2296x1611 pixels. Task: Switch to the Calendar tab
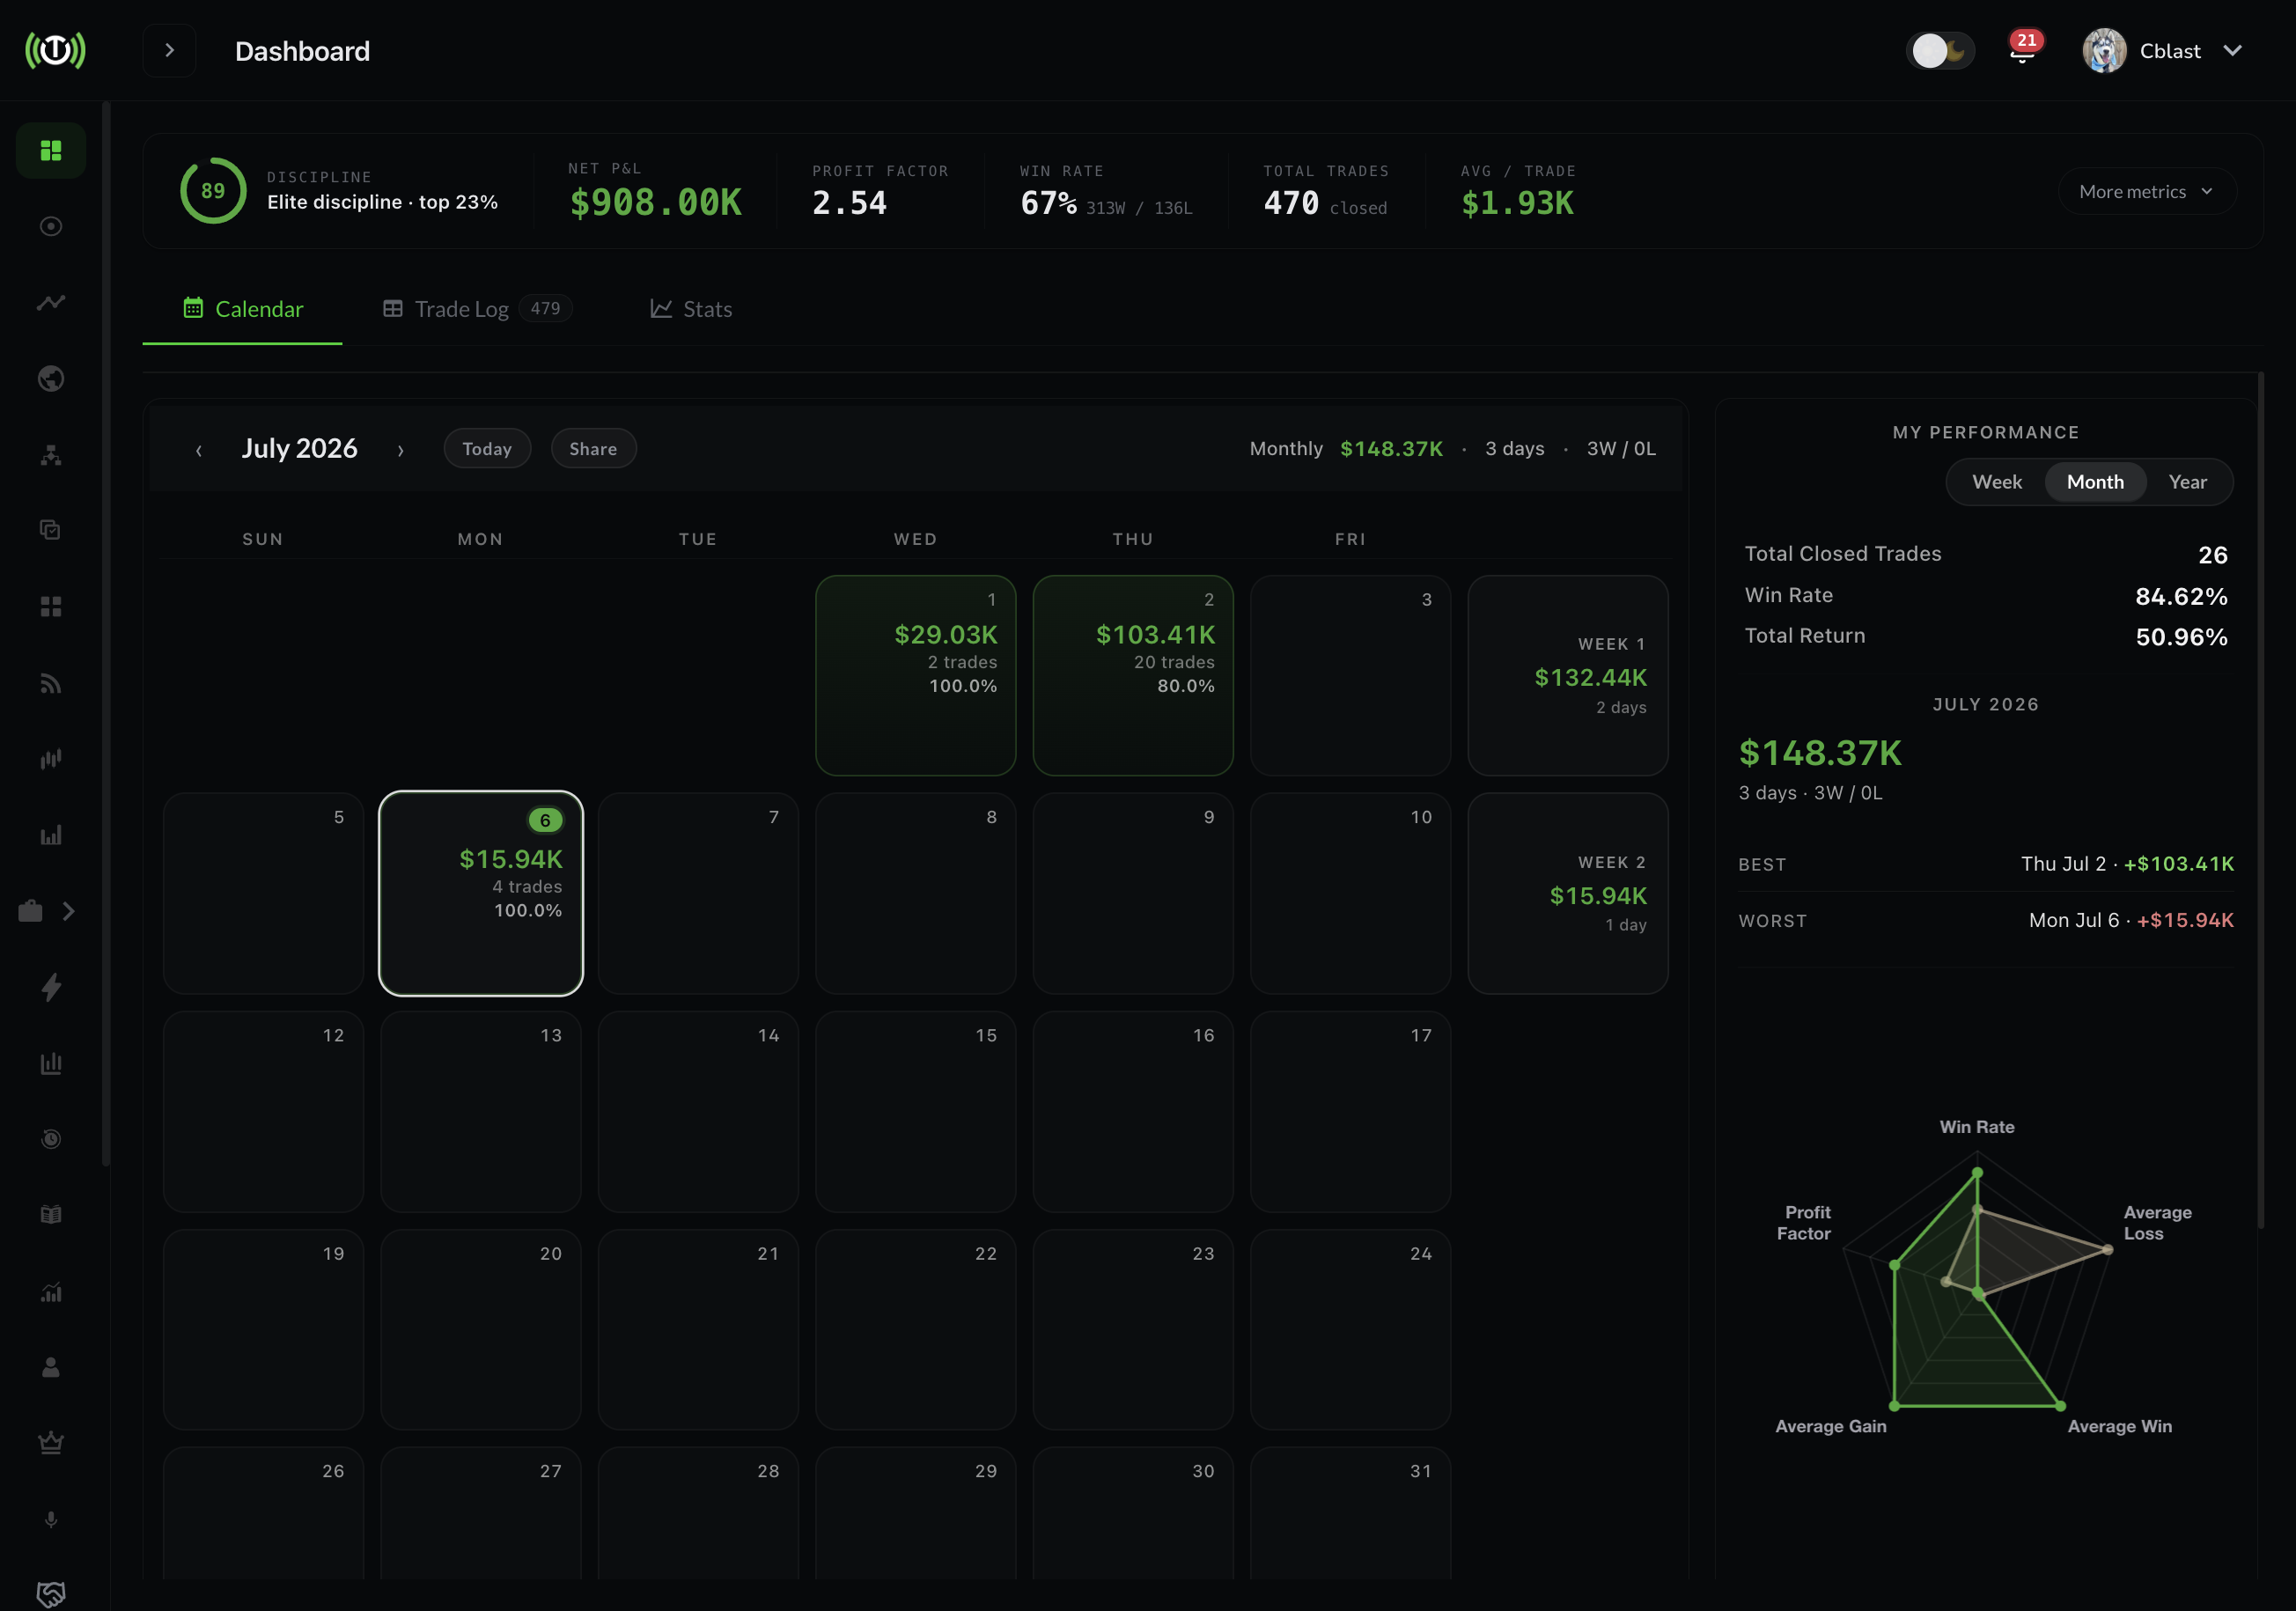click(x=243, y=309)
